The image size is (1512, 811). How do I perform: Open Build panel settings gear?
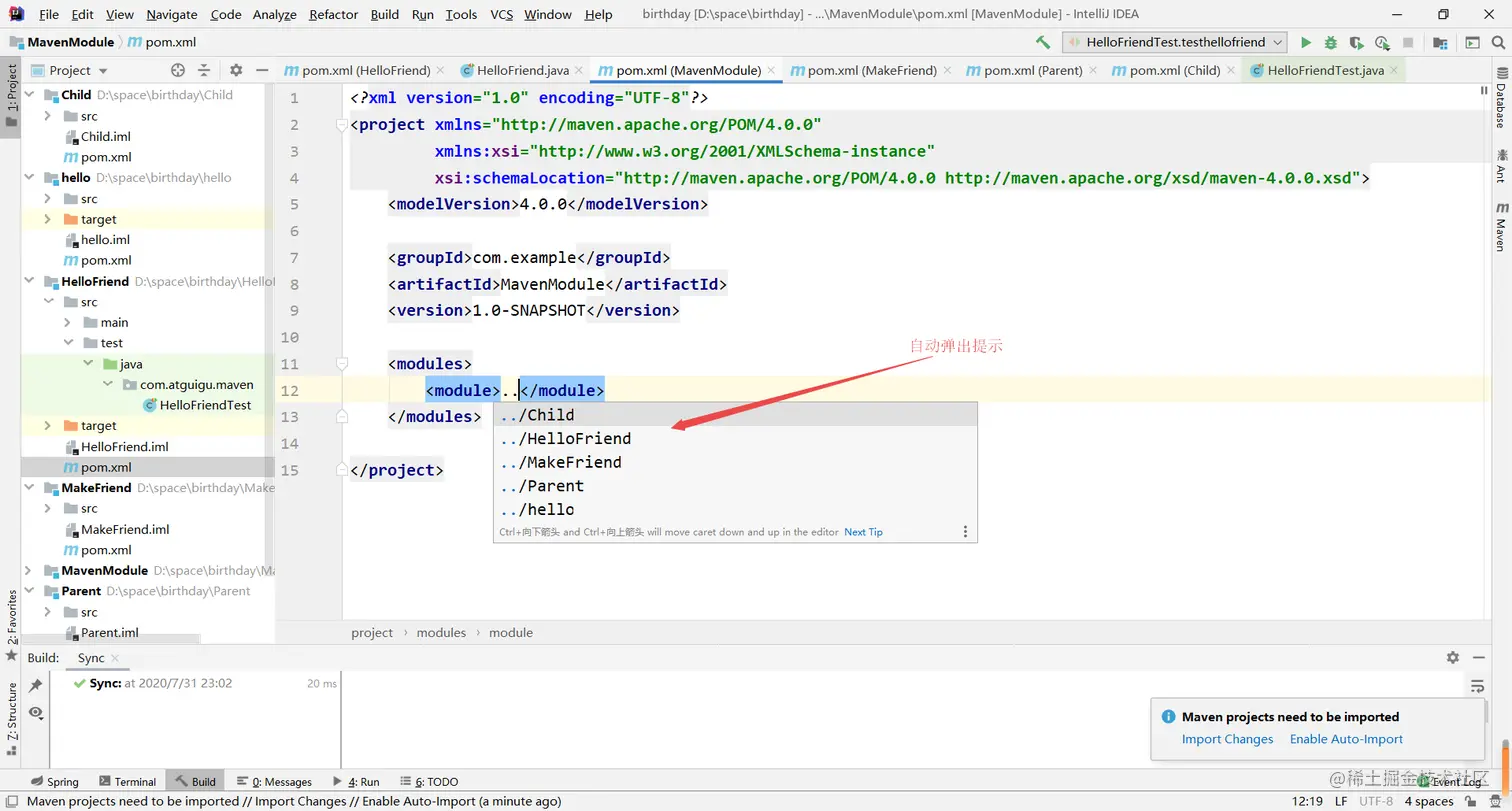1453,657
